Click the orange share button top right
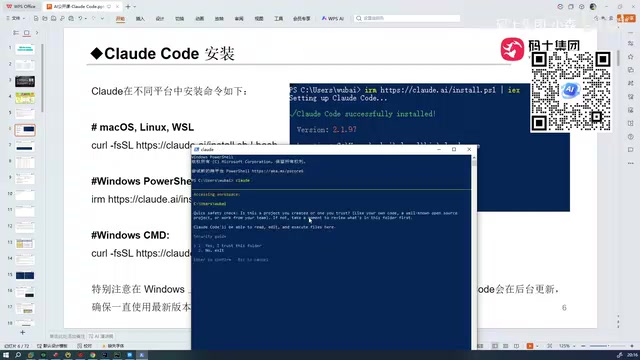The image size is (640, 360). coord(626,18)
